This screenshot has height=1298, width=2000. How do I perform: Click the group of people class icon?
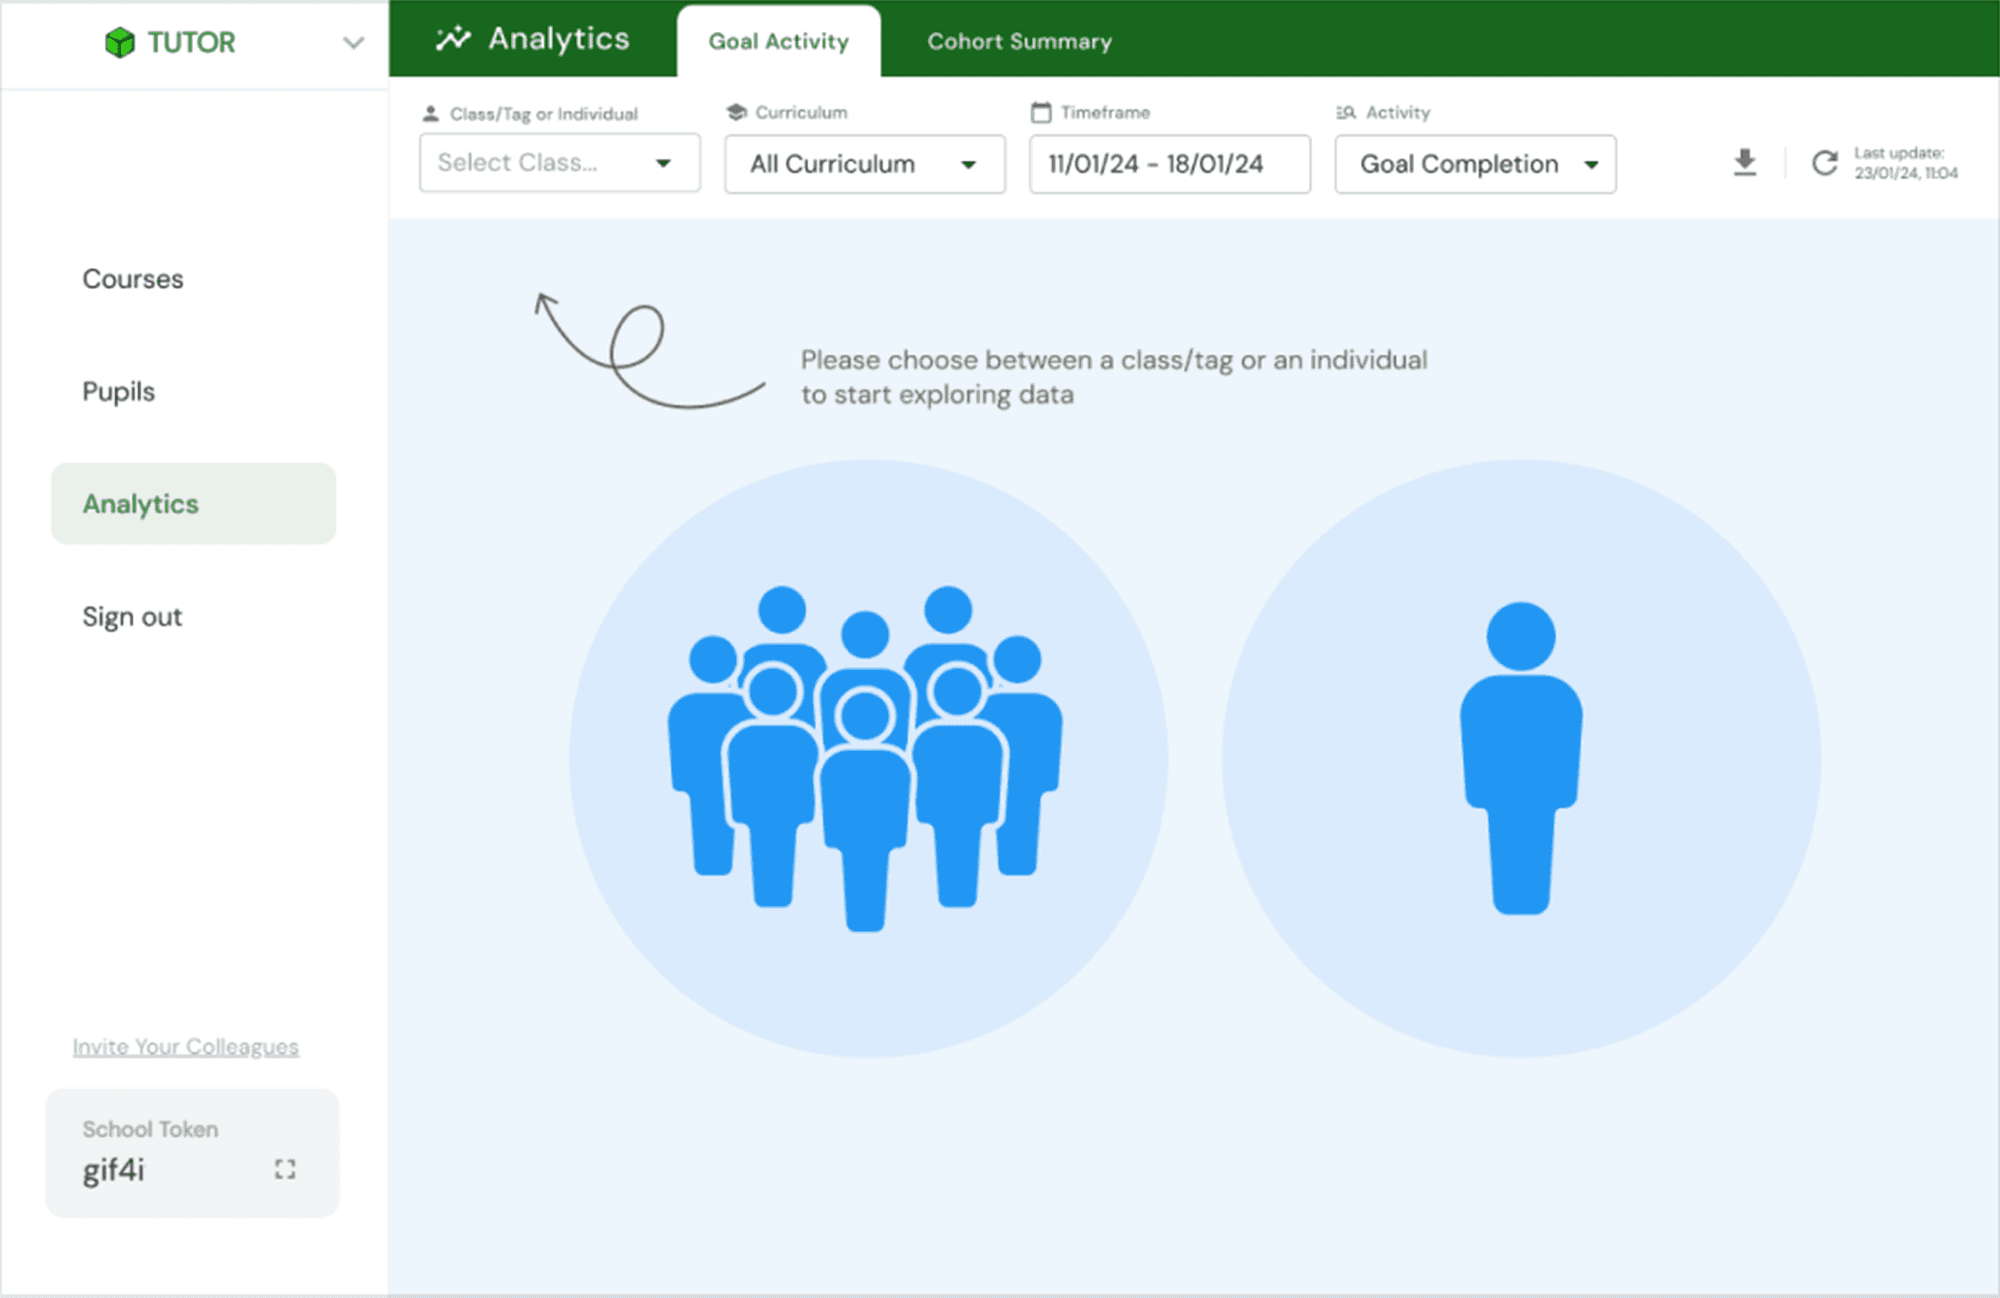867,757
